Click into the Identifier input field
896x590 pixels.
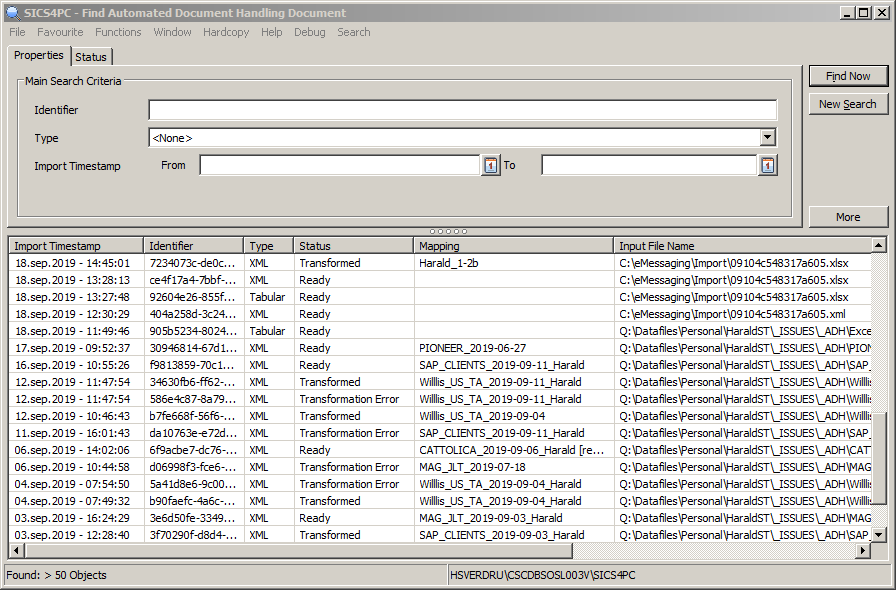462,110
